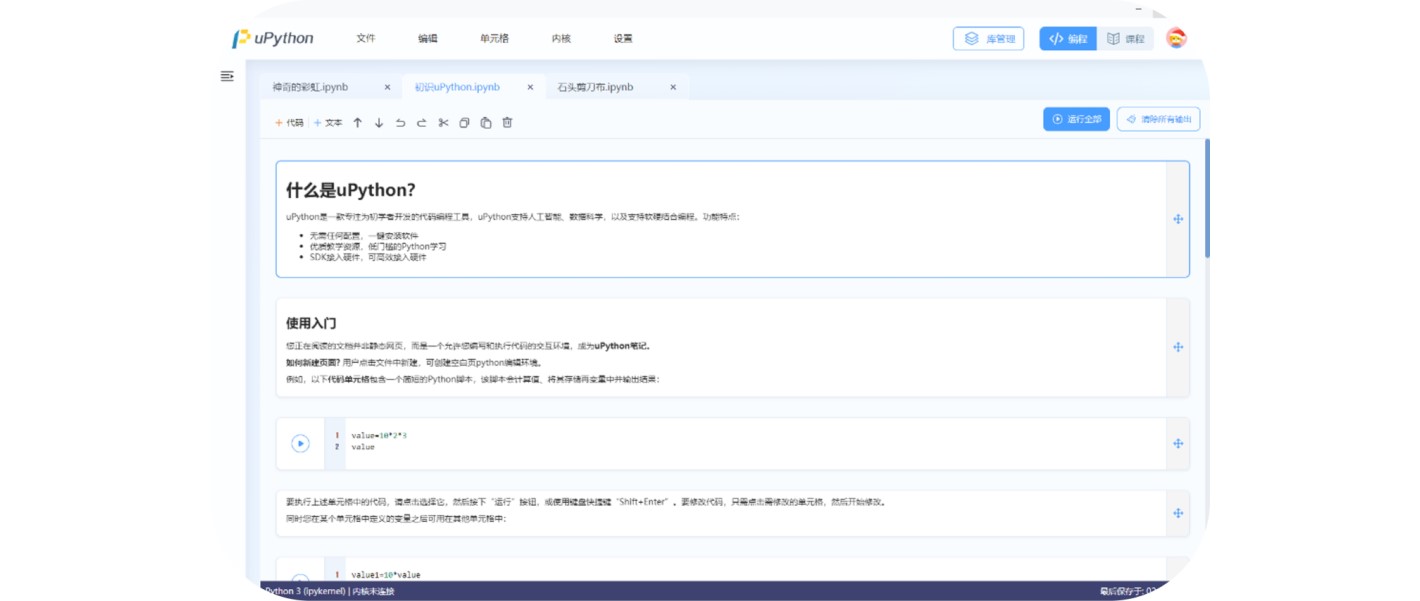This screenshot has width=1420, height=601.
Task: Switch to the 石头剪刀布.ipynb tab
Action: (595, 87)
